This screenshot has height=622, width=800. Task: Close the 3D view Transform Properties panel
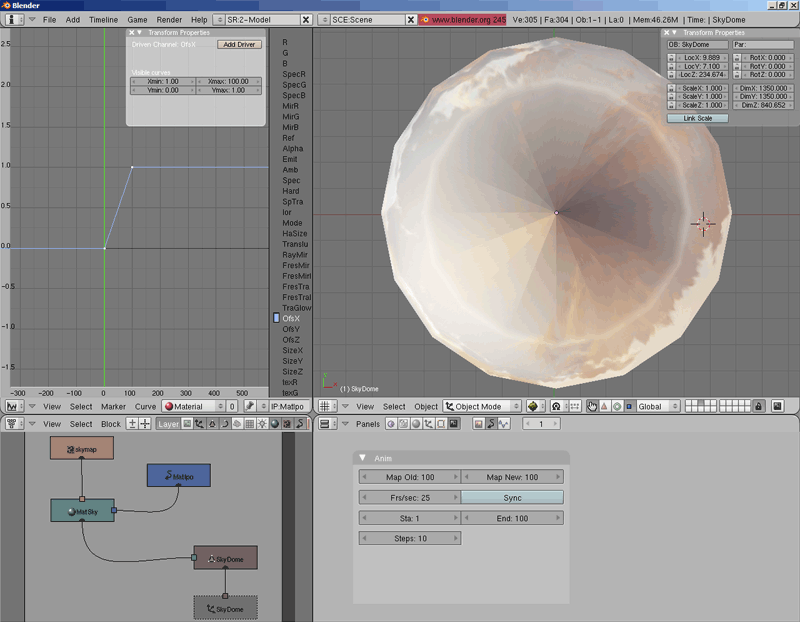(x=666, y=32)
